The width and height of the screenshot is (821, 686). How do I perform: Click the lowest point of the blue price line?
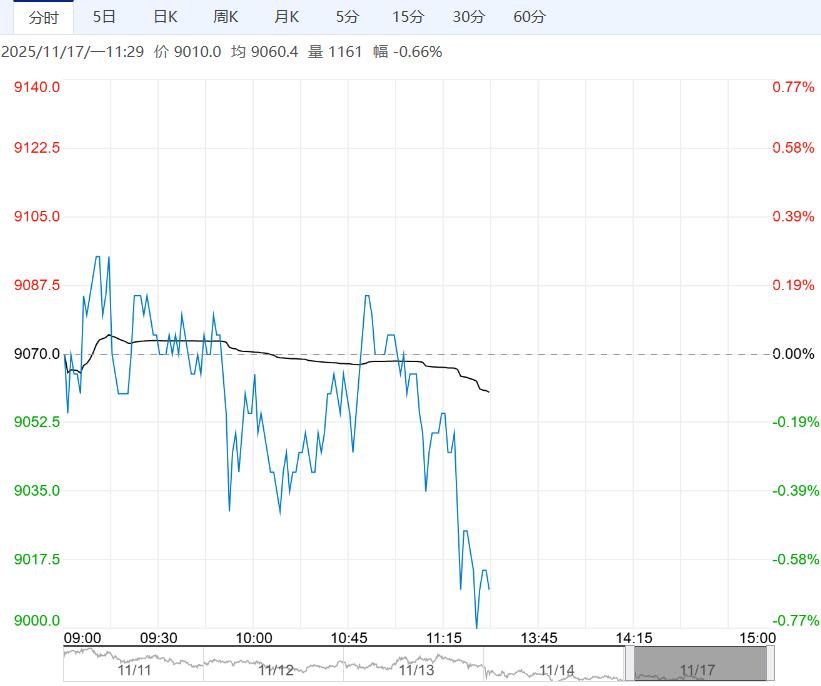(476, 627)
